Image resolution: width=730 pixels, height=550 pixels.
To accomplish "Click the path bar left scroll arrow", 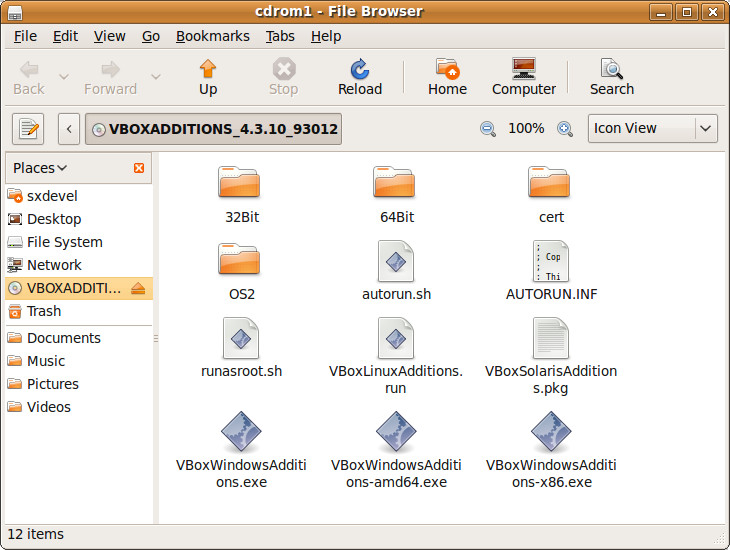I will coord(69,129).
